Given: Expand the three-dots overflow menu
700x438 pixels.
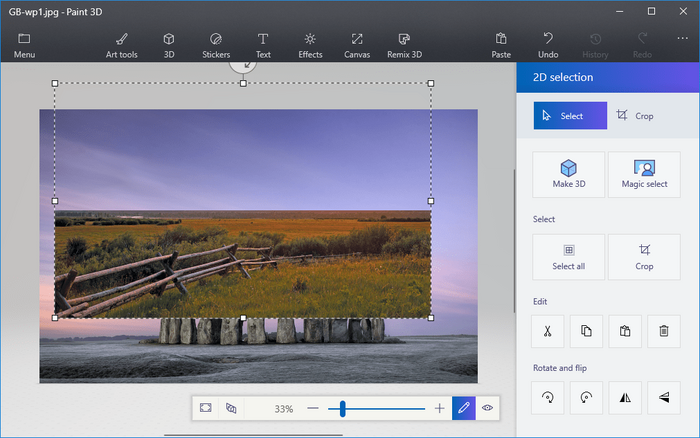Looking at the screenshot, I should pos(682,39).
